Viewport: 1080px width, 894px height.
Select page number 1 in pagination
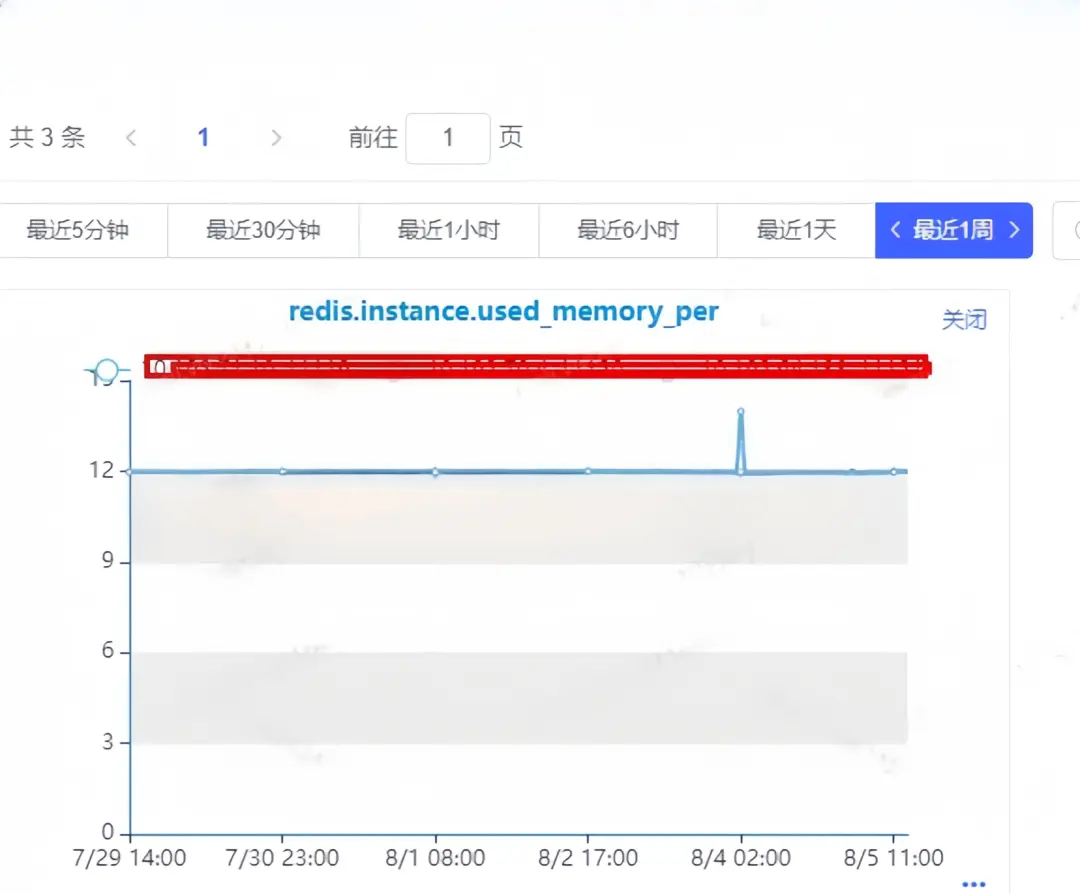[203, 138]
